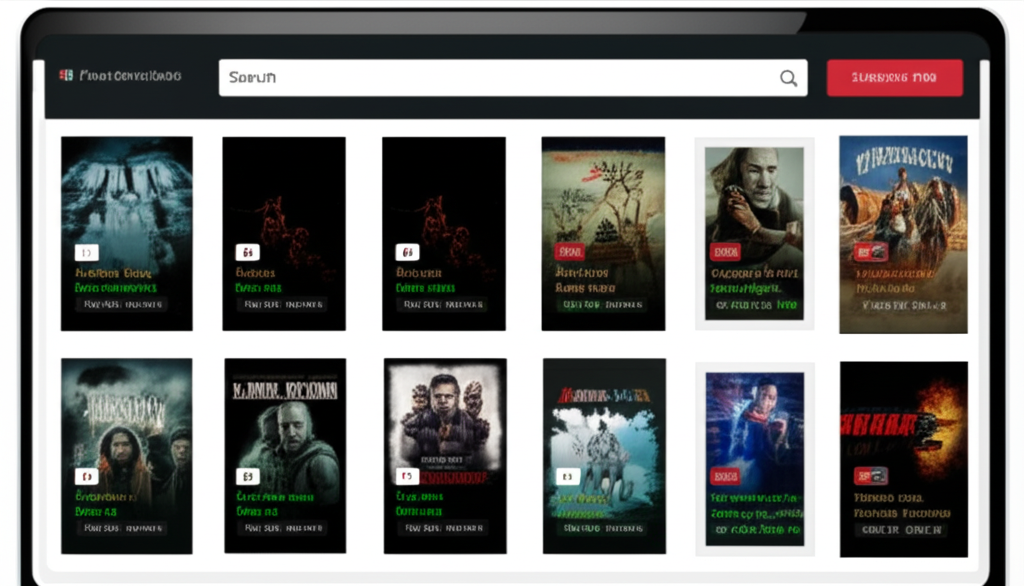Click the red badge on the waterfall poster

tap(85, 252)
